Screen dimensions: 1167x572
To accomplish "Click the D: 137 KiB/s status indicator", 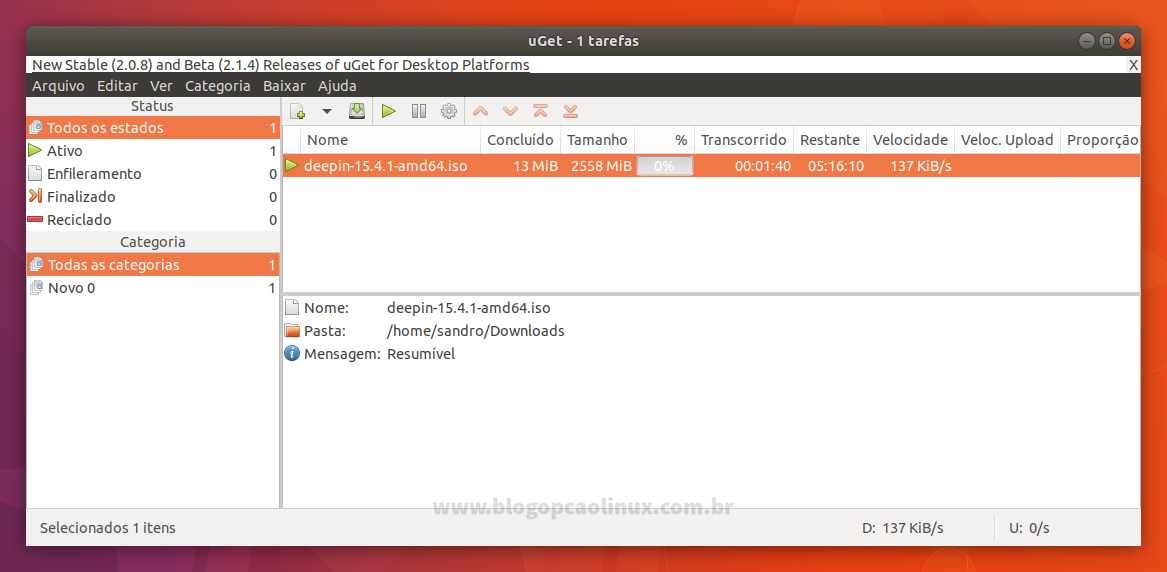I will click(903, 528).
